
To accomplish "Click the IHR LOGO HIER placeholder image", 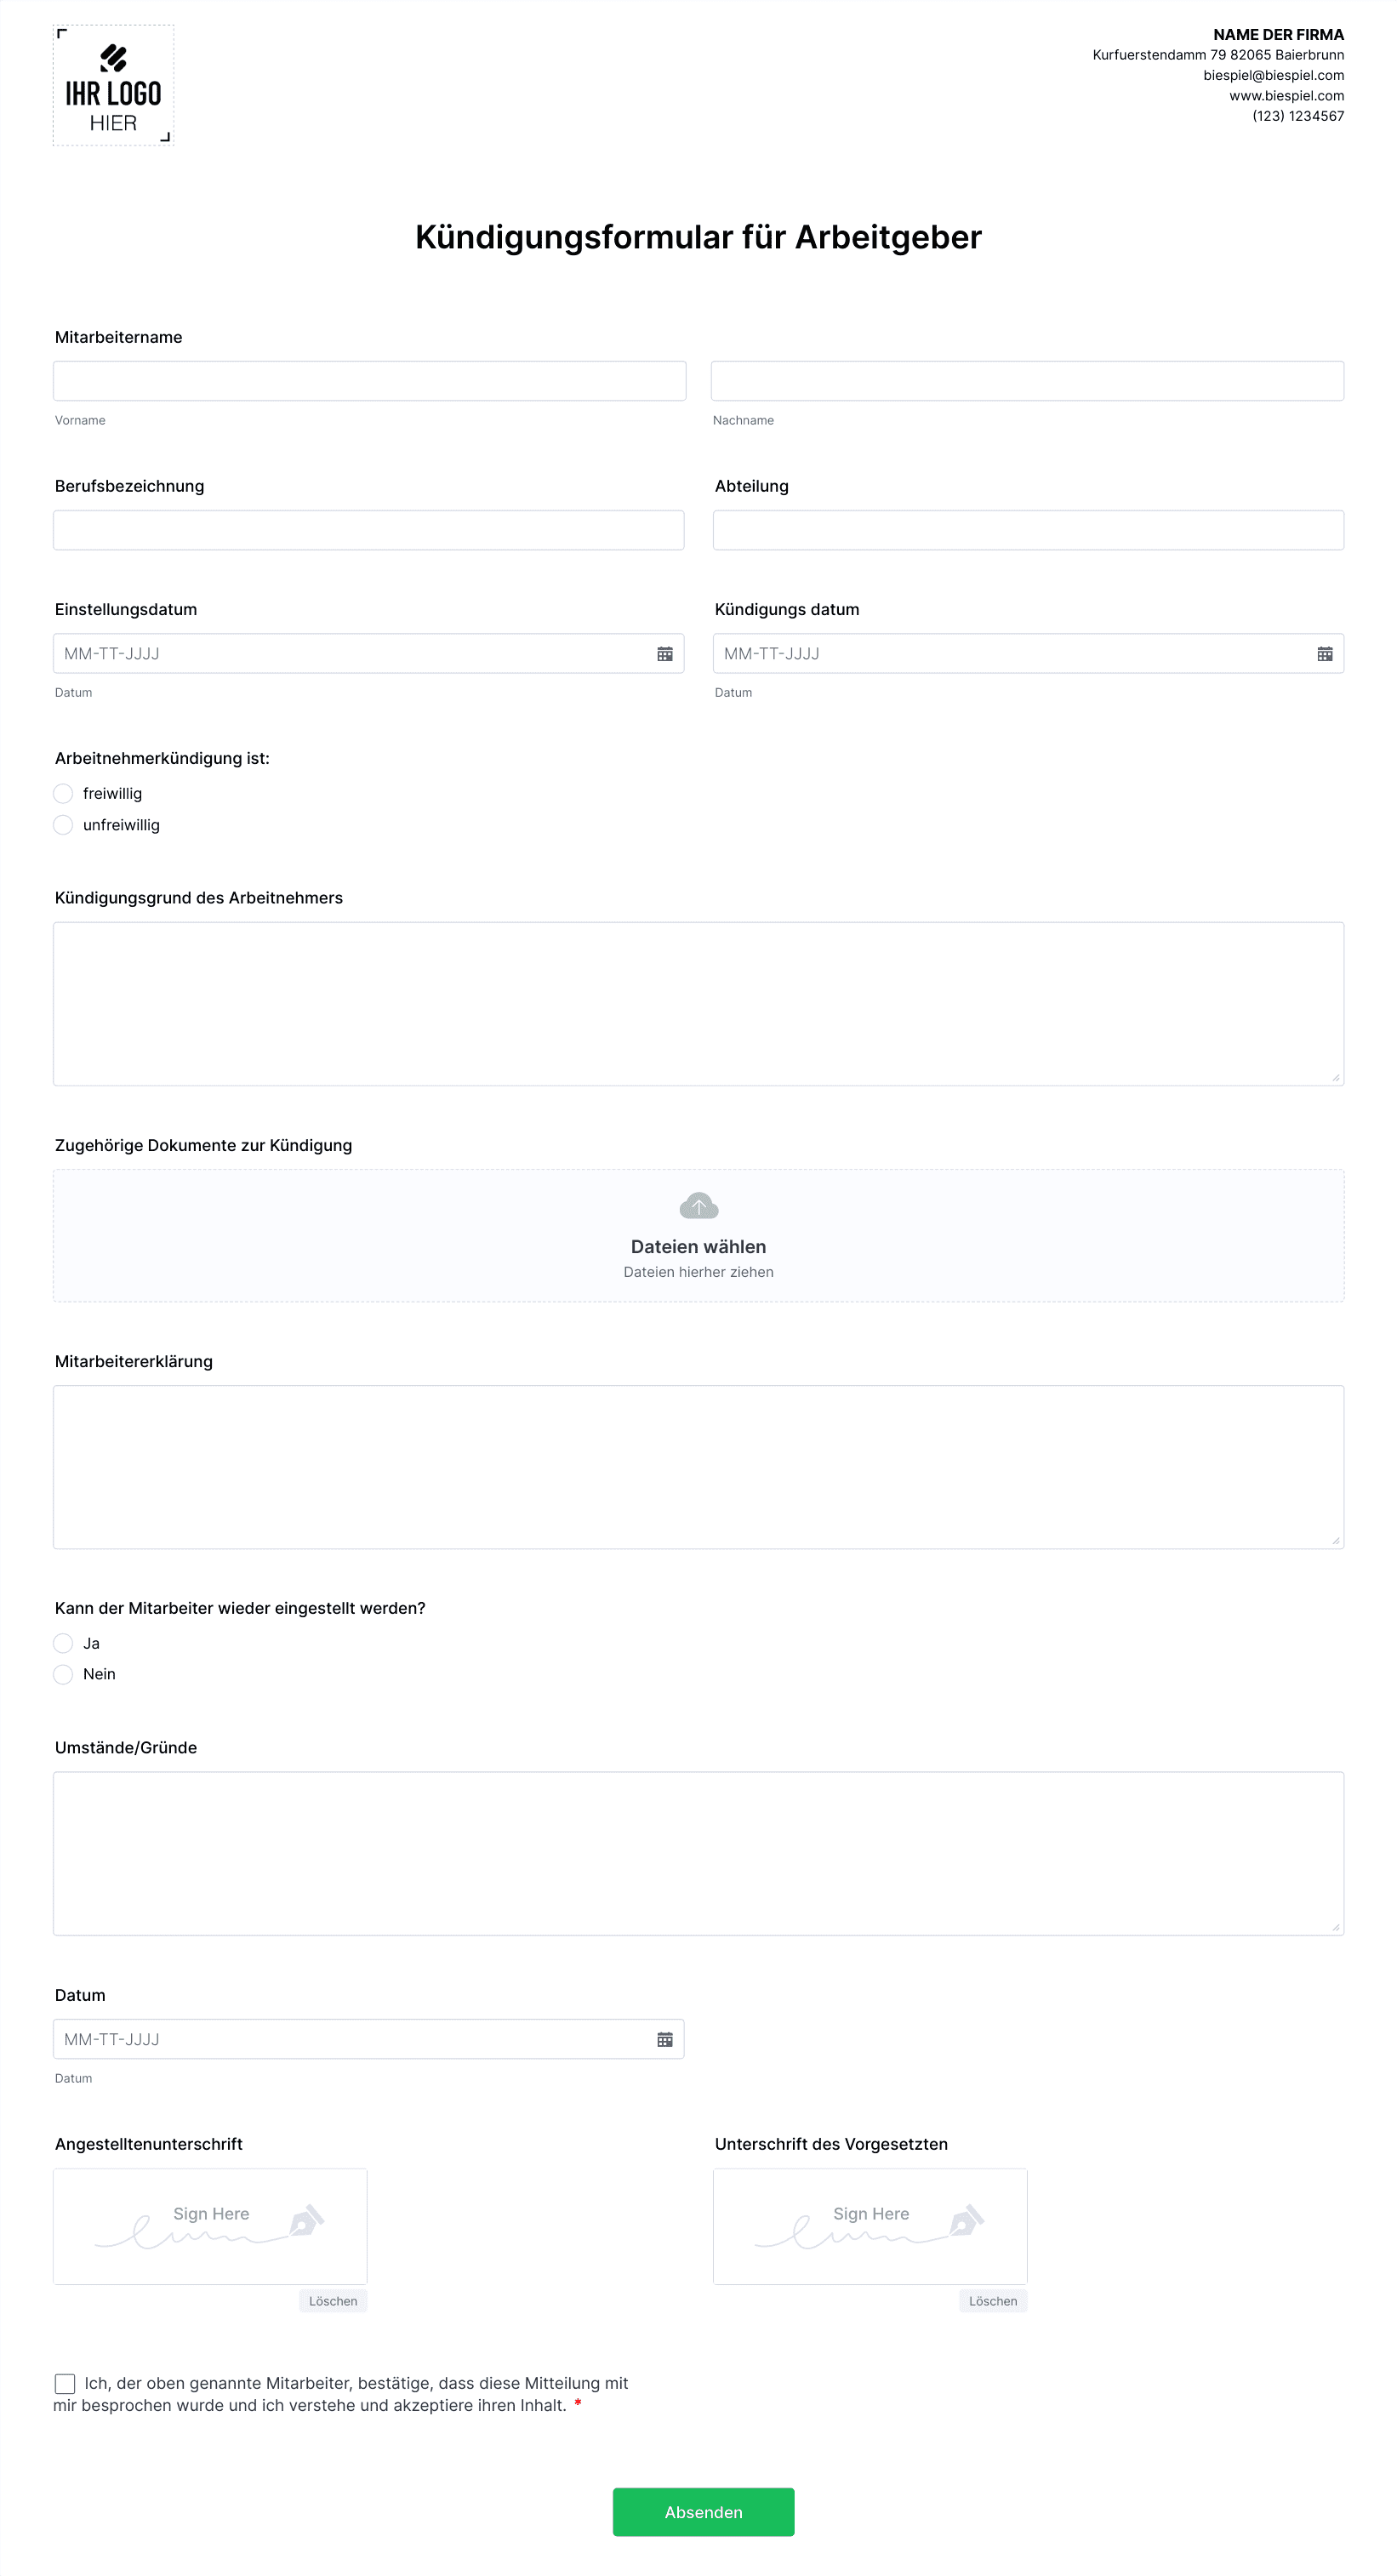I will [x=113, y=86].
